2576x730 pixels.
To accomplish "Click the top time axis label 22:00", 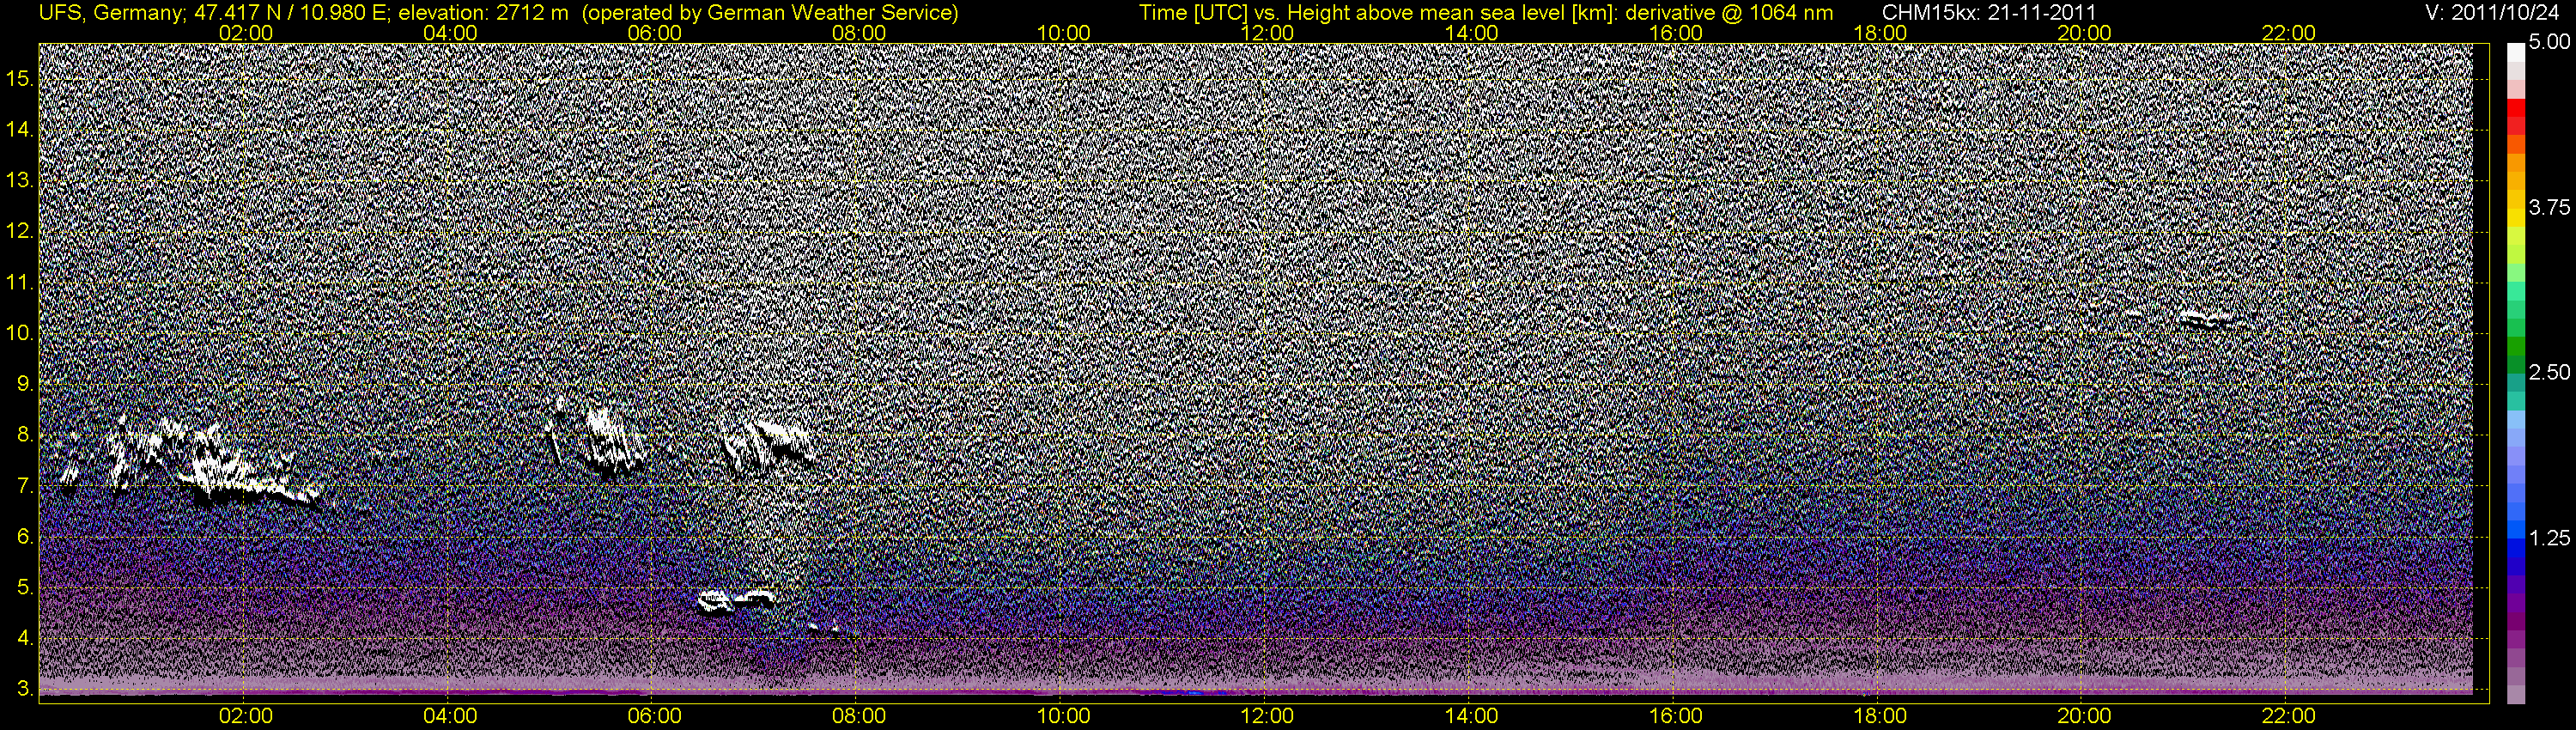I will (x=2288, y=33).
